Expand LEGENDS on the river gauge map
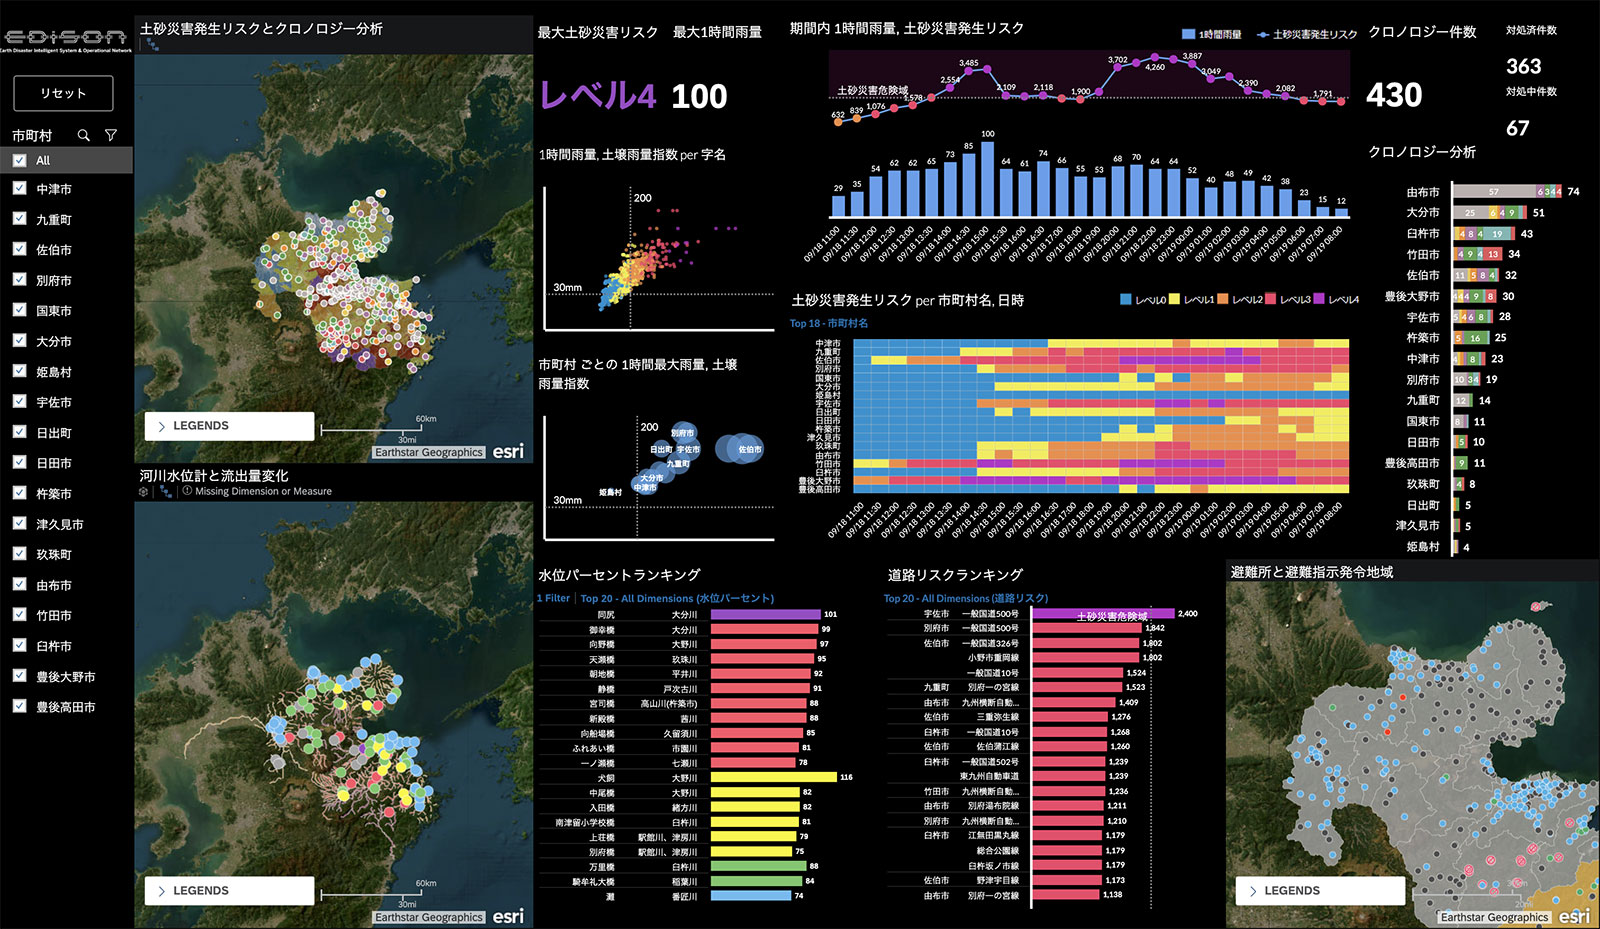The height and width of the screenshot is (929, 1600). [229, 891]
